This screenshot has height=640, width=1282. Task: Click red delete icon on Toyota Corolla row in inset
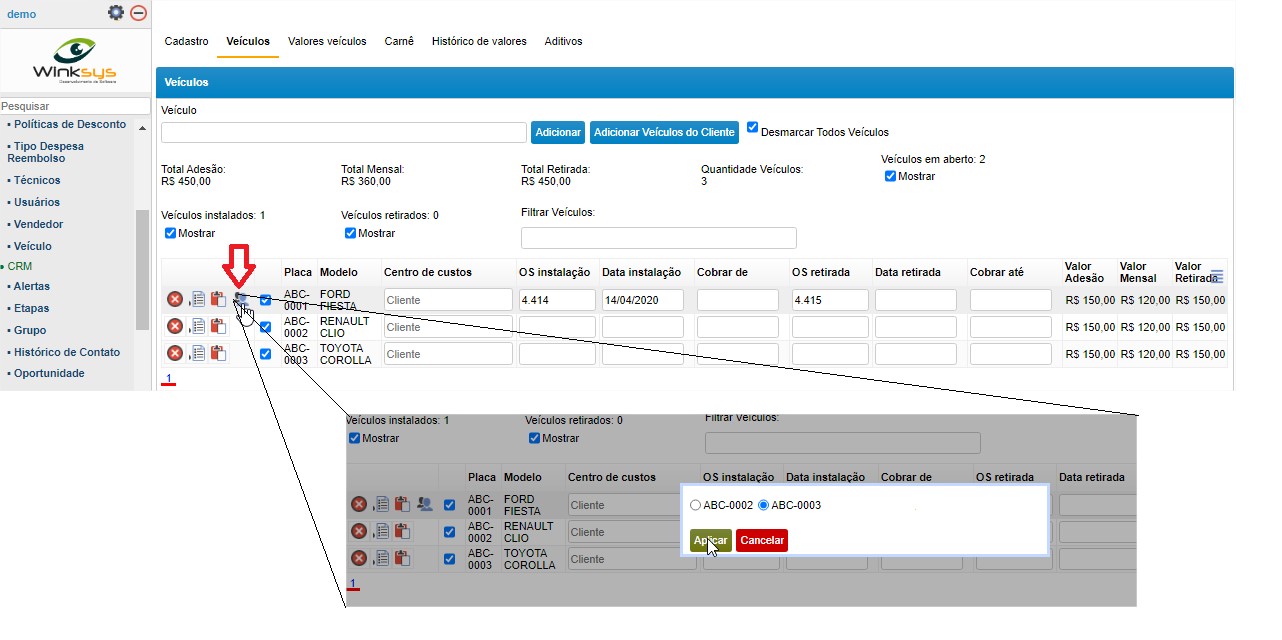[x=359, y=558]
